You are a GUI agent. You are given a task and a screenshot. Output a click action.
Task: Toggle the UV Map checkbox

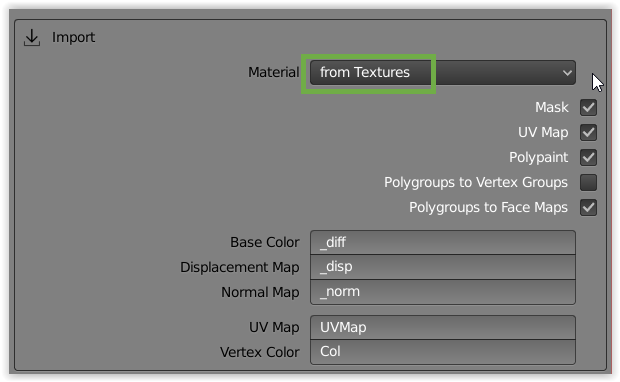click(588, 132)
